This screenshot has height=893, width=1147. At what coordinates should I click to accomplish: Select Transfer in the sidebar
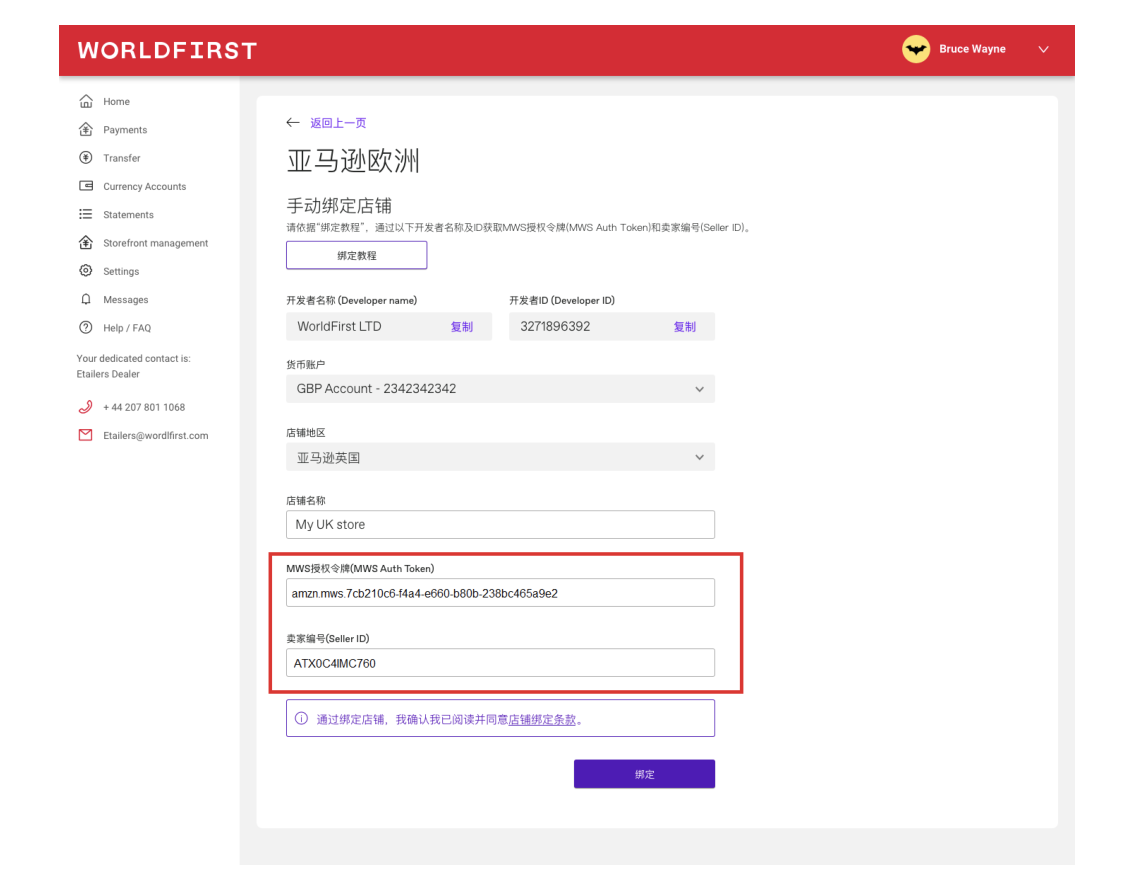pyautogui.click(x=121, y=158)
